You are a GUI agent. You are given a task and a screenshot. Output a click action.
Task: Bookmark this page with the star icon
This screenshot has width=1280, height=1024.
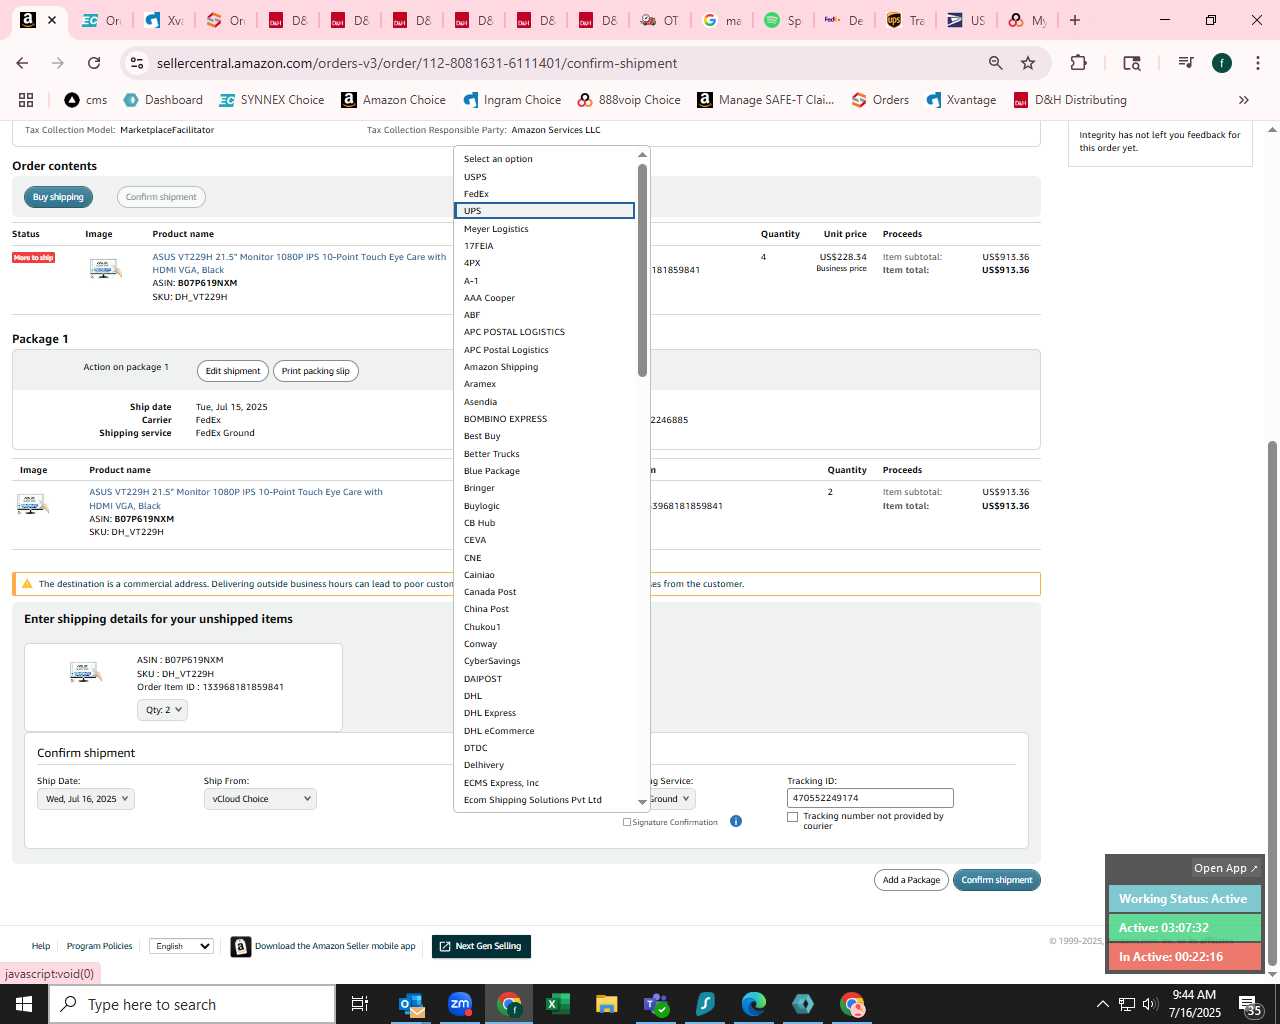coord(1028,63)
